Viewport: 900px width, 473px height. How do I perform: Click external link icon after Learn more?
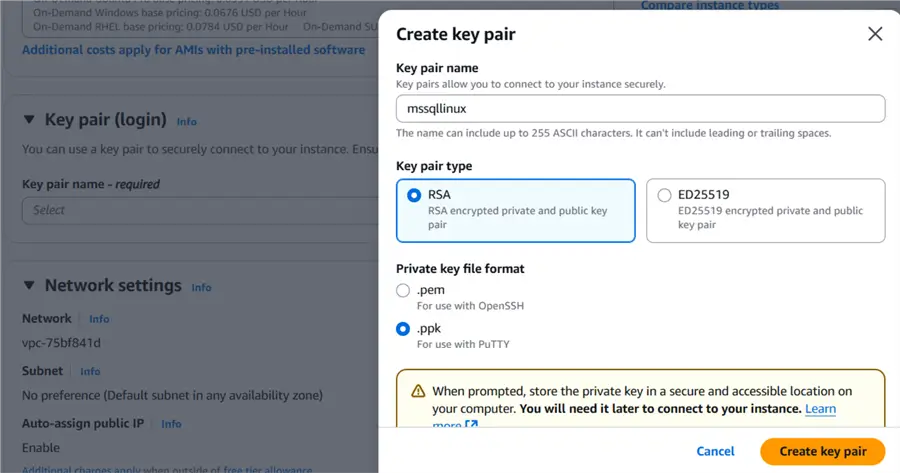(471, 425)
